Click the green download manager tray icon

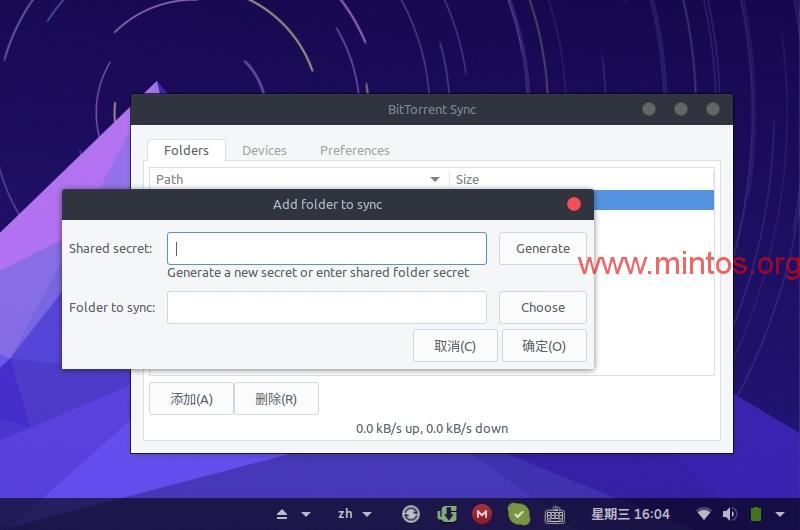(x=447, y=514)
